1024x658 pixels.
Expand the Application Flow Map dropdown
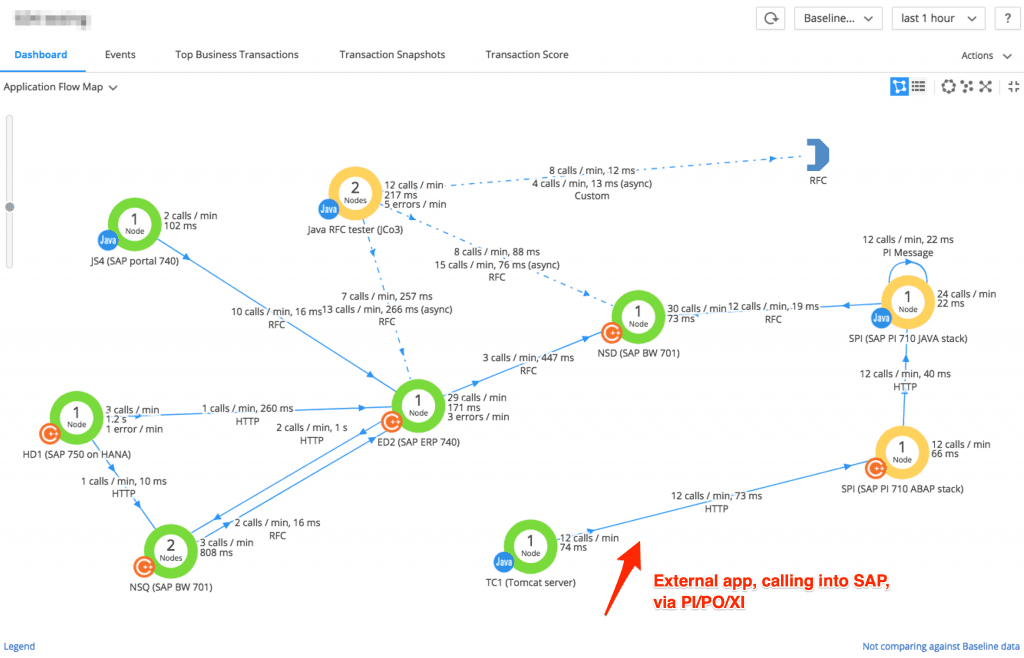click(61, 87)
